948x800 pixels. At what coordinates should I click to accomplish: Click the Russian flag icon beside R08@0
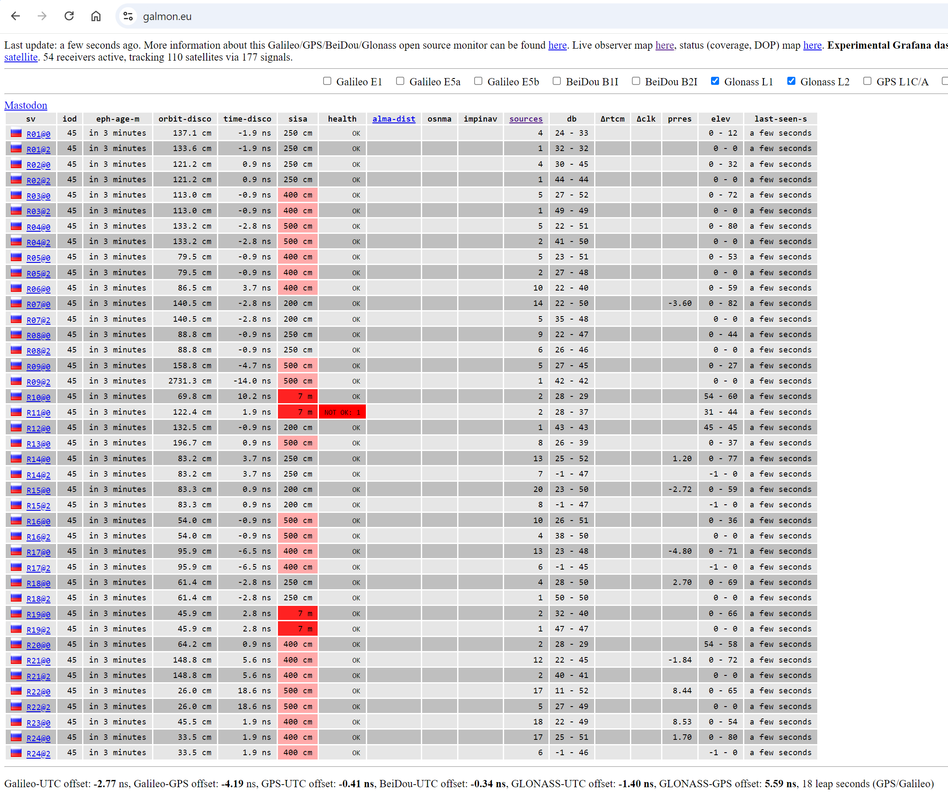pos(16,334)
